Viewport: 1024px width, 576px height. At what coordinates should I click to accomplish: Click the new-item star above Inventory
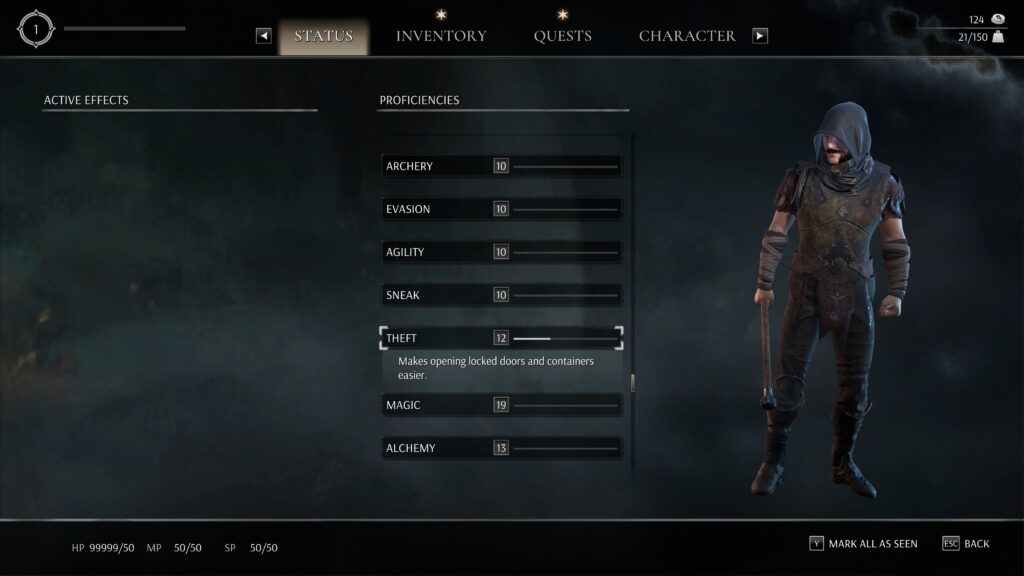click(441, 14)
